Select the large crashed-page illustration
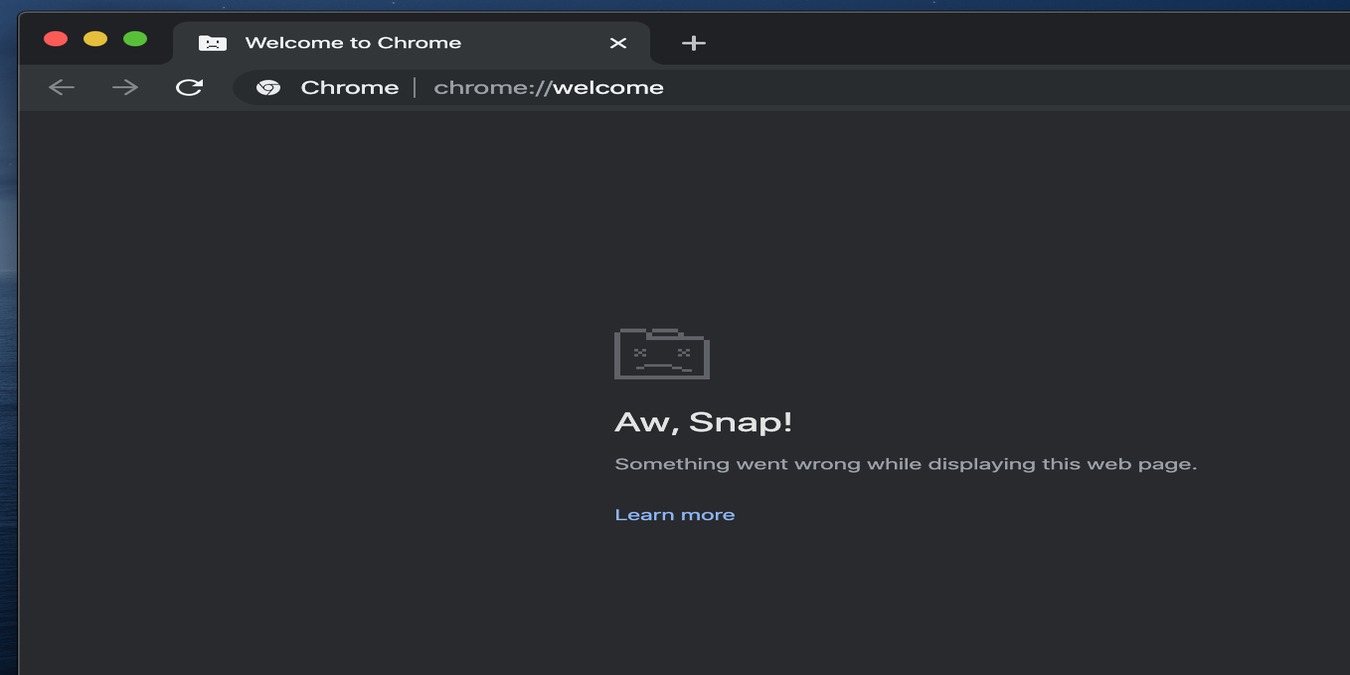The height and width of the screenshot is (675, 1350). click(x=661, y=353)
